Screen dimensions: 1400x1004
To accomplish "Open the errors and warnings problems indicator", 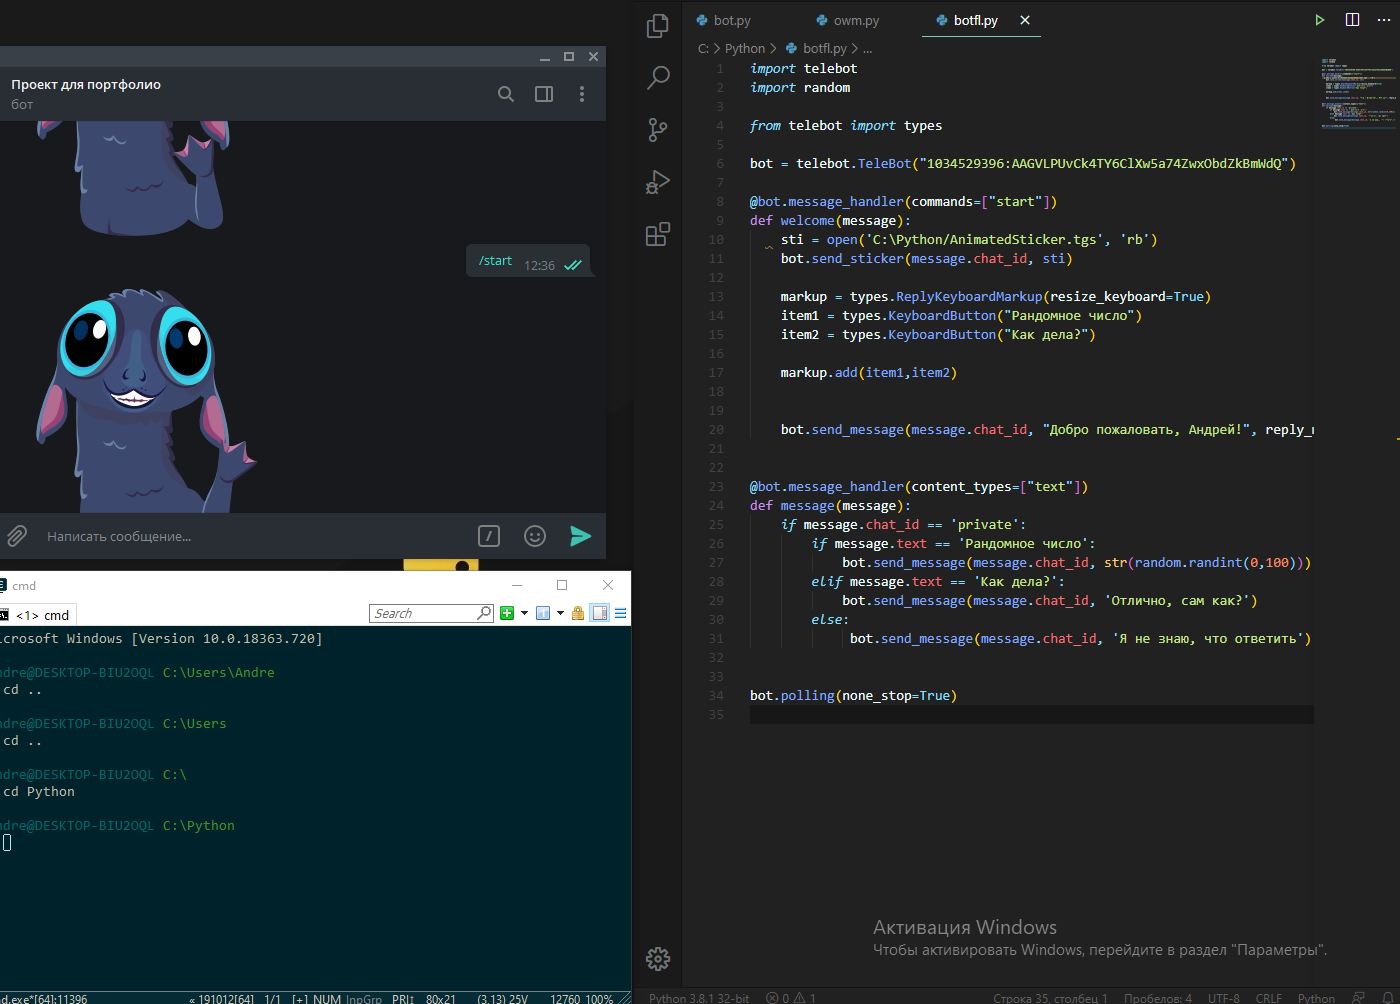I will 791,998.
